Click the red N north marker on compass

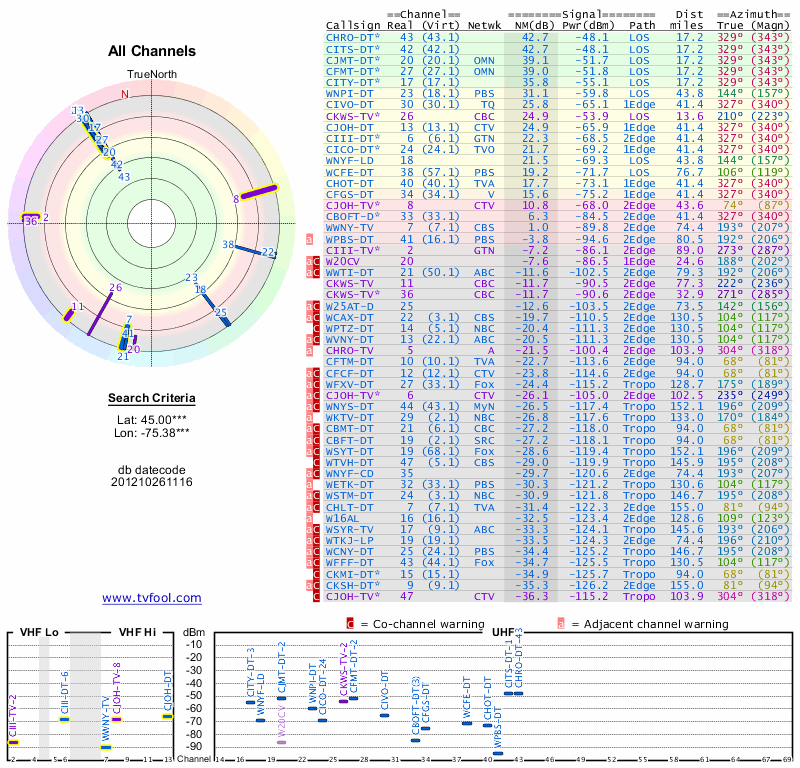(x=125, y=94)
